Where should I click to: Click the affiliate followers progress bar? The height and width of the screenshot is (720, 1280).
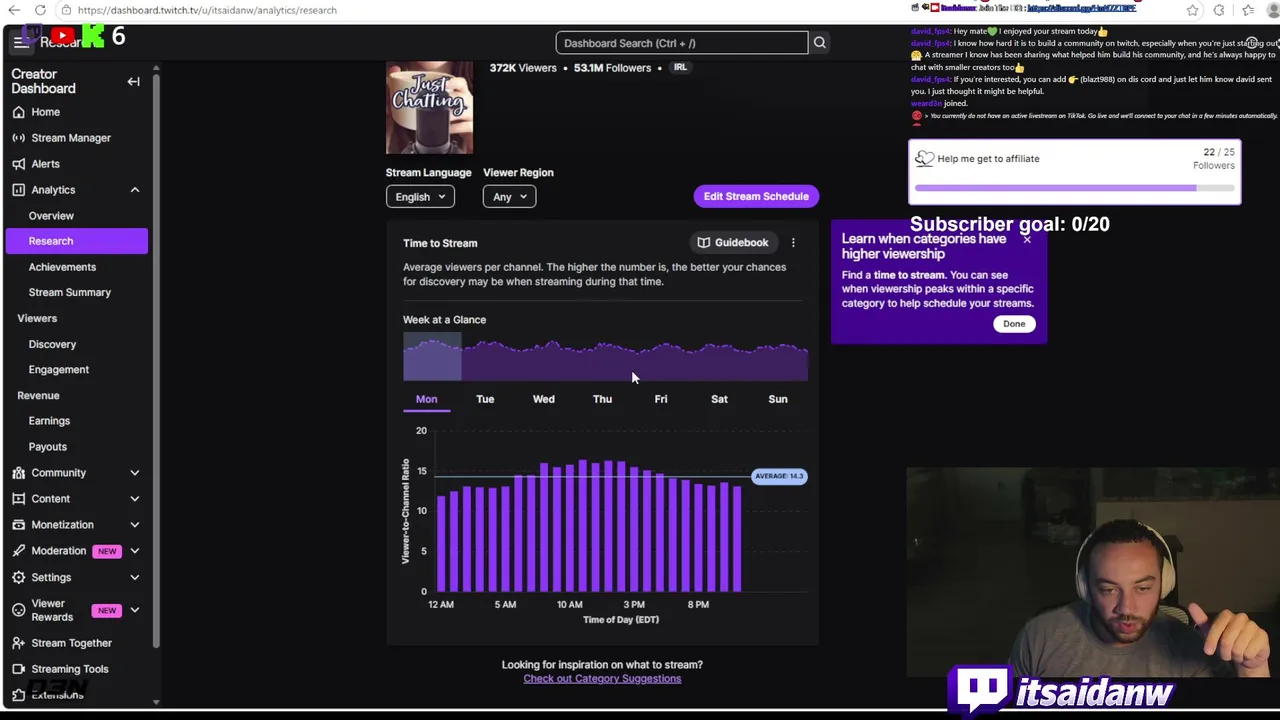[1075, 187]
